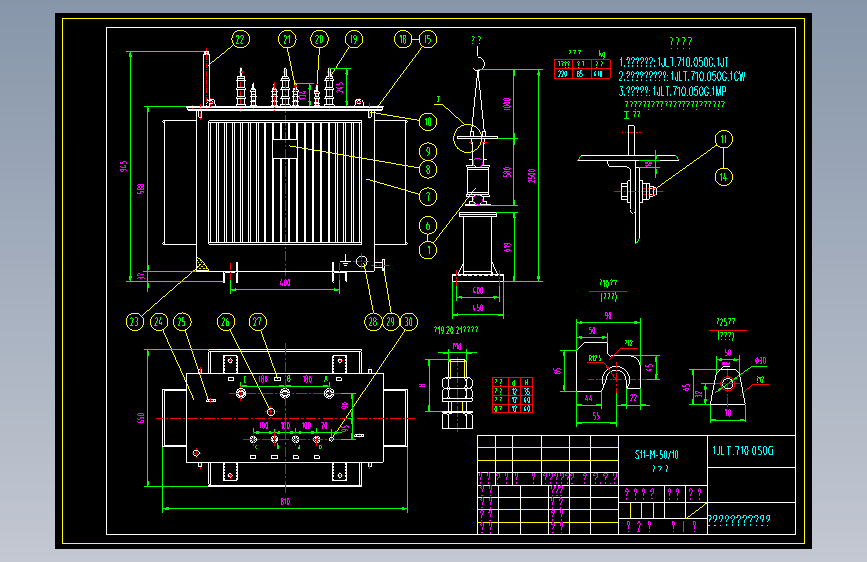Select balloon number 1
867x562 pixels.
point(427,250)
